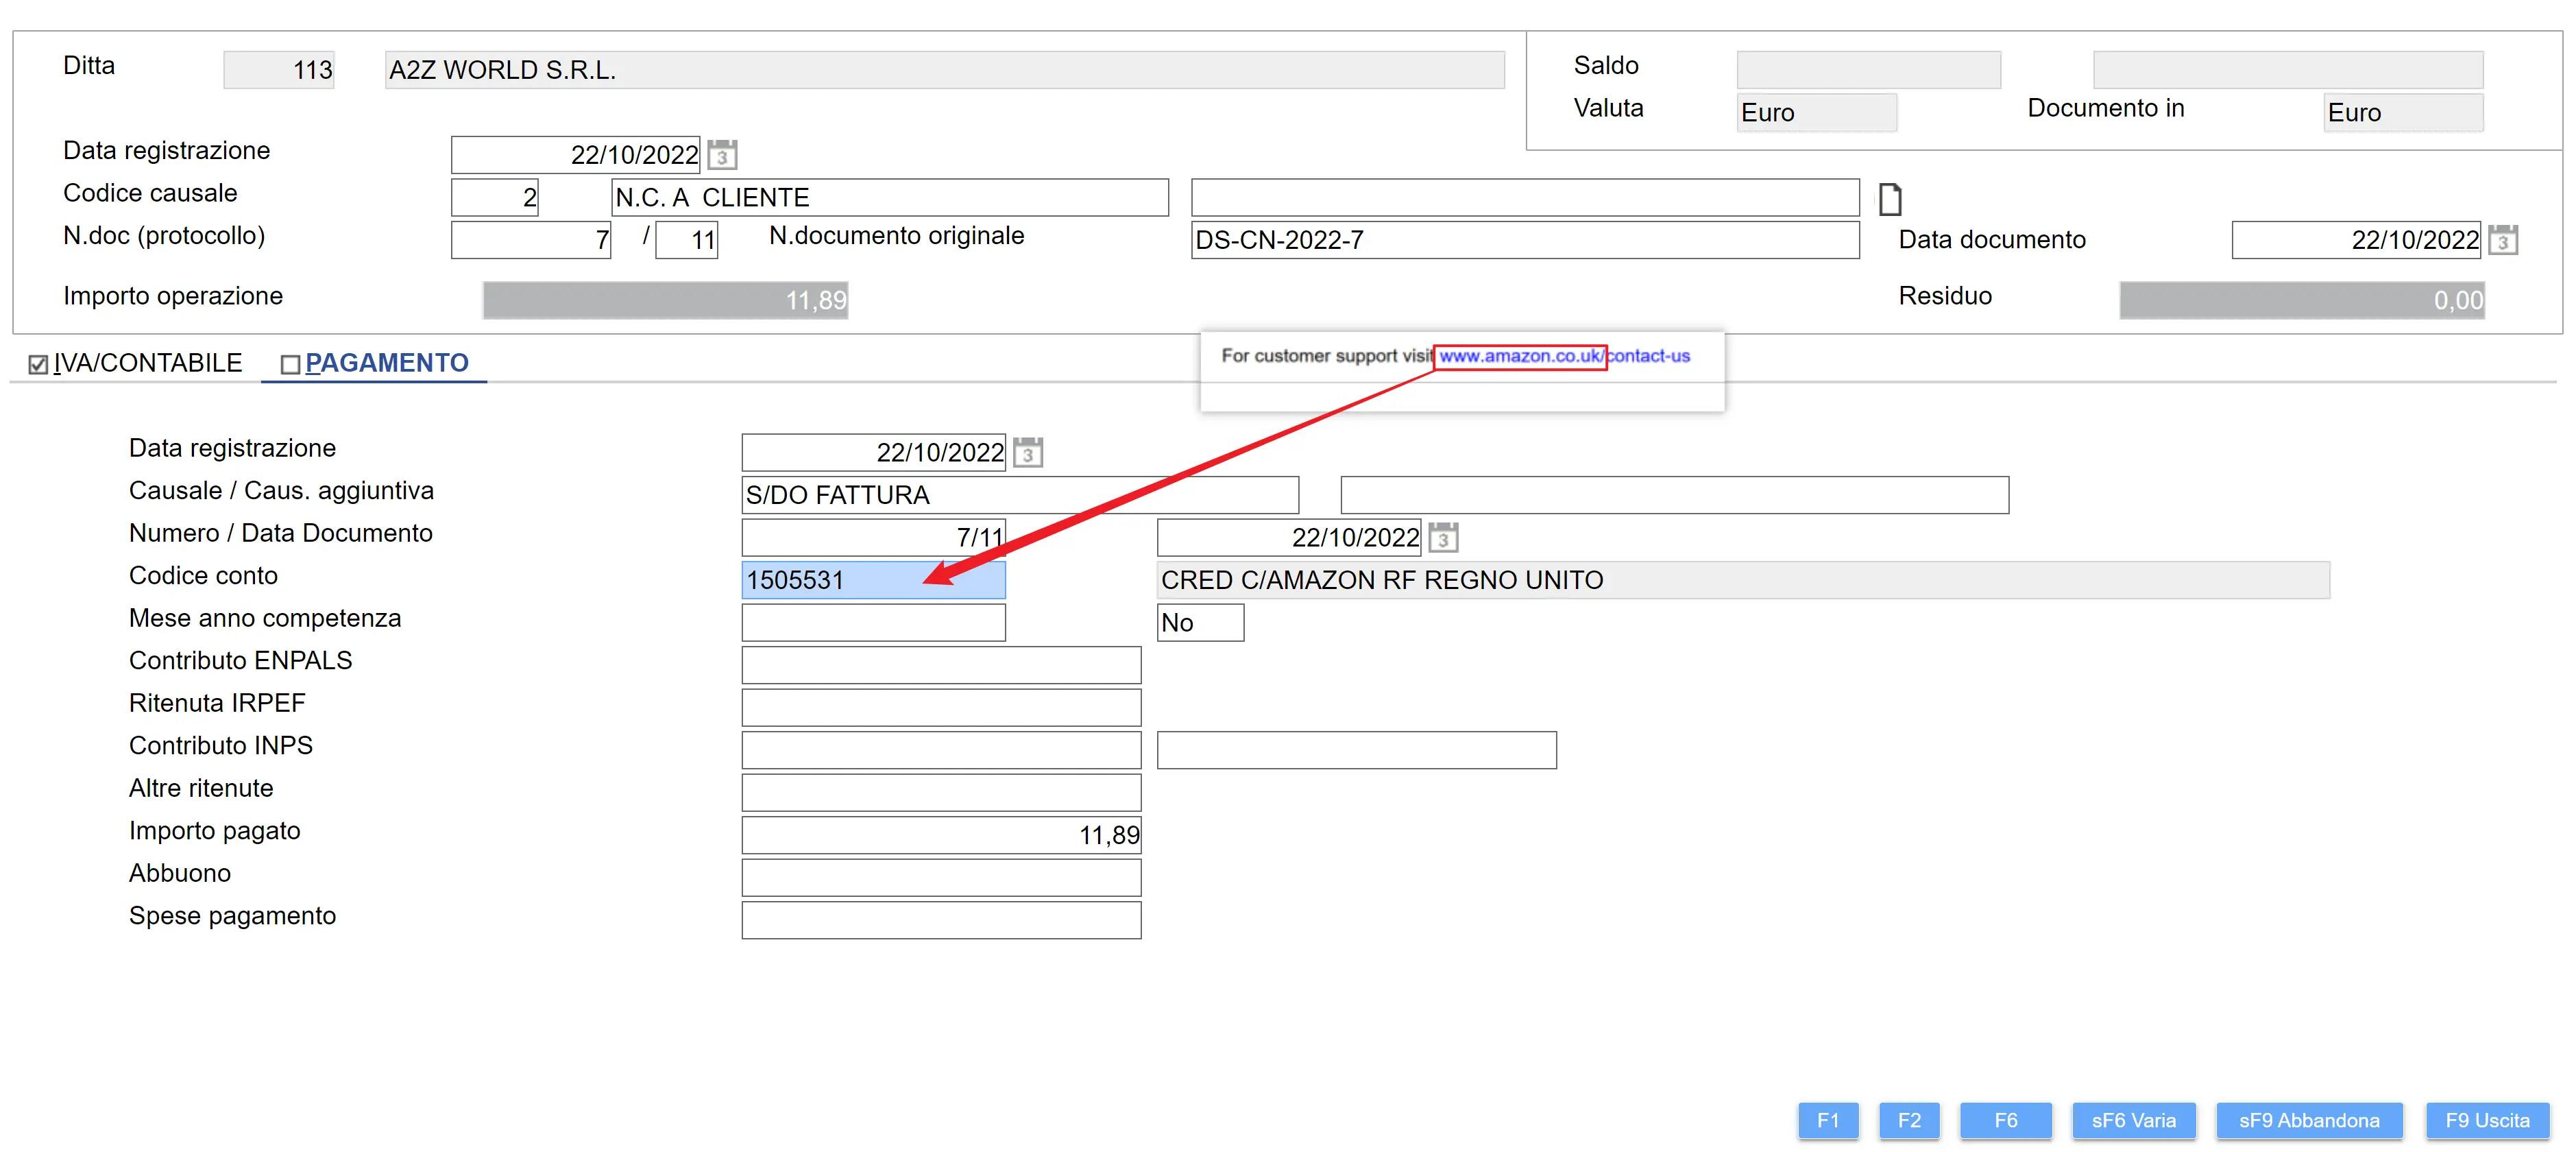Switch to the IVA/CONTABILE tab
The image size is (2576, 1152).
click(x=147, y=363)
